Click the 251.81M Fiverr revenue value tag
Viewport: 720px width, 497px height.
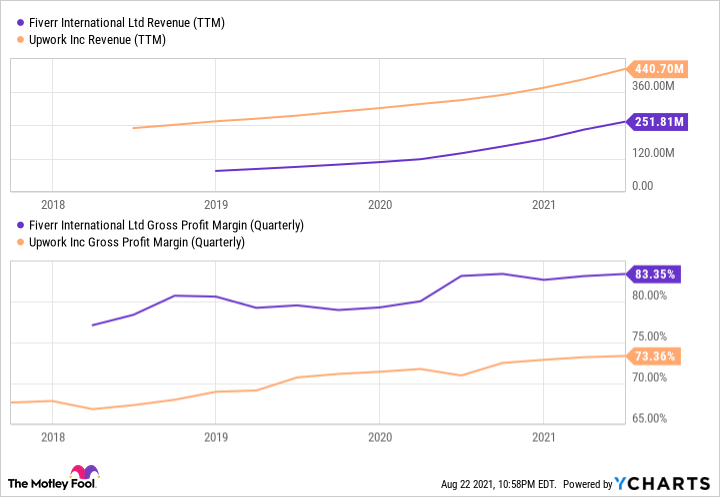(657, 122)
